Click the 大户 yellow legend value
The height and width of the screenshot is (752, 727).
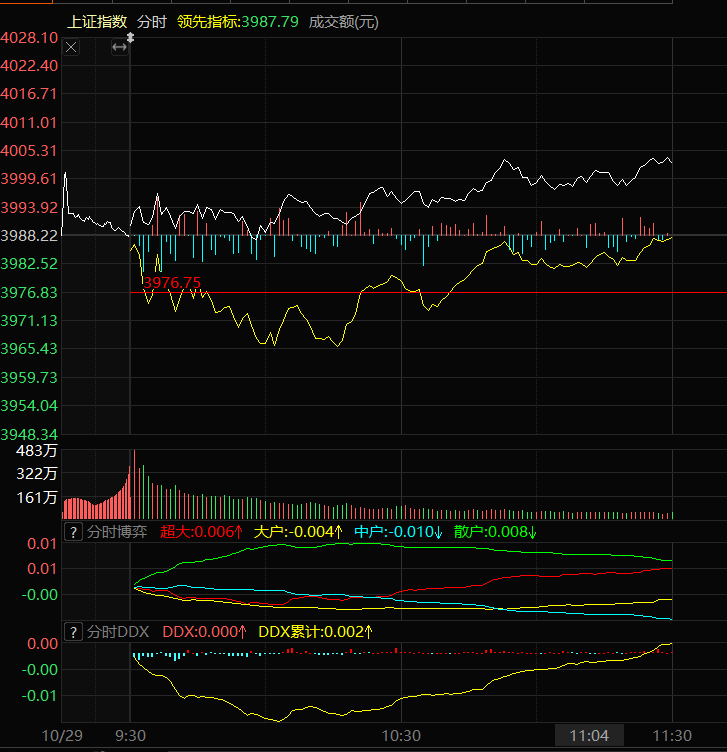[x=299, y=532]
